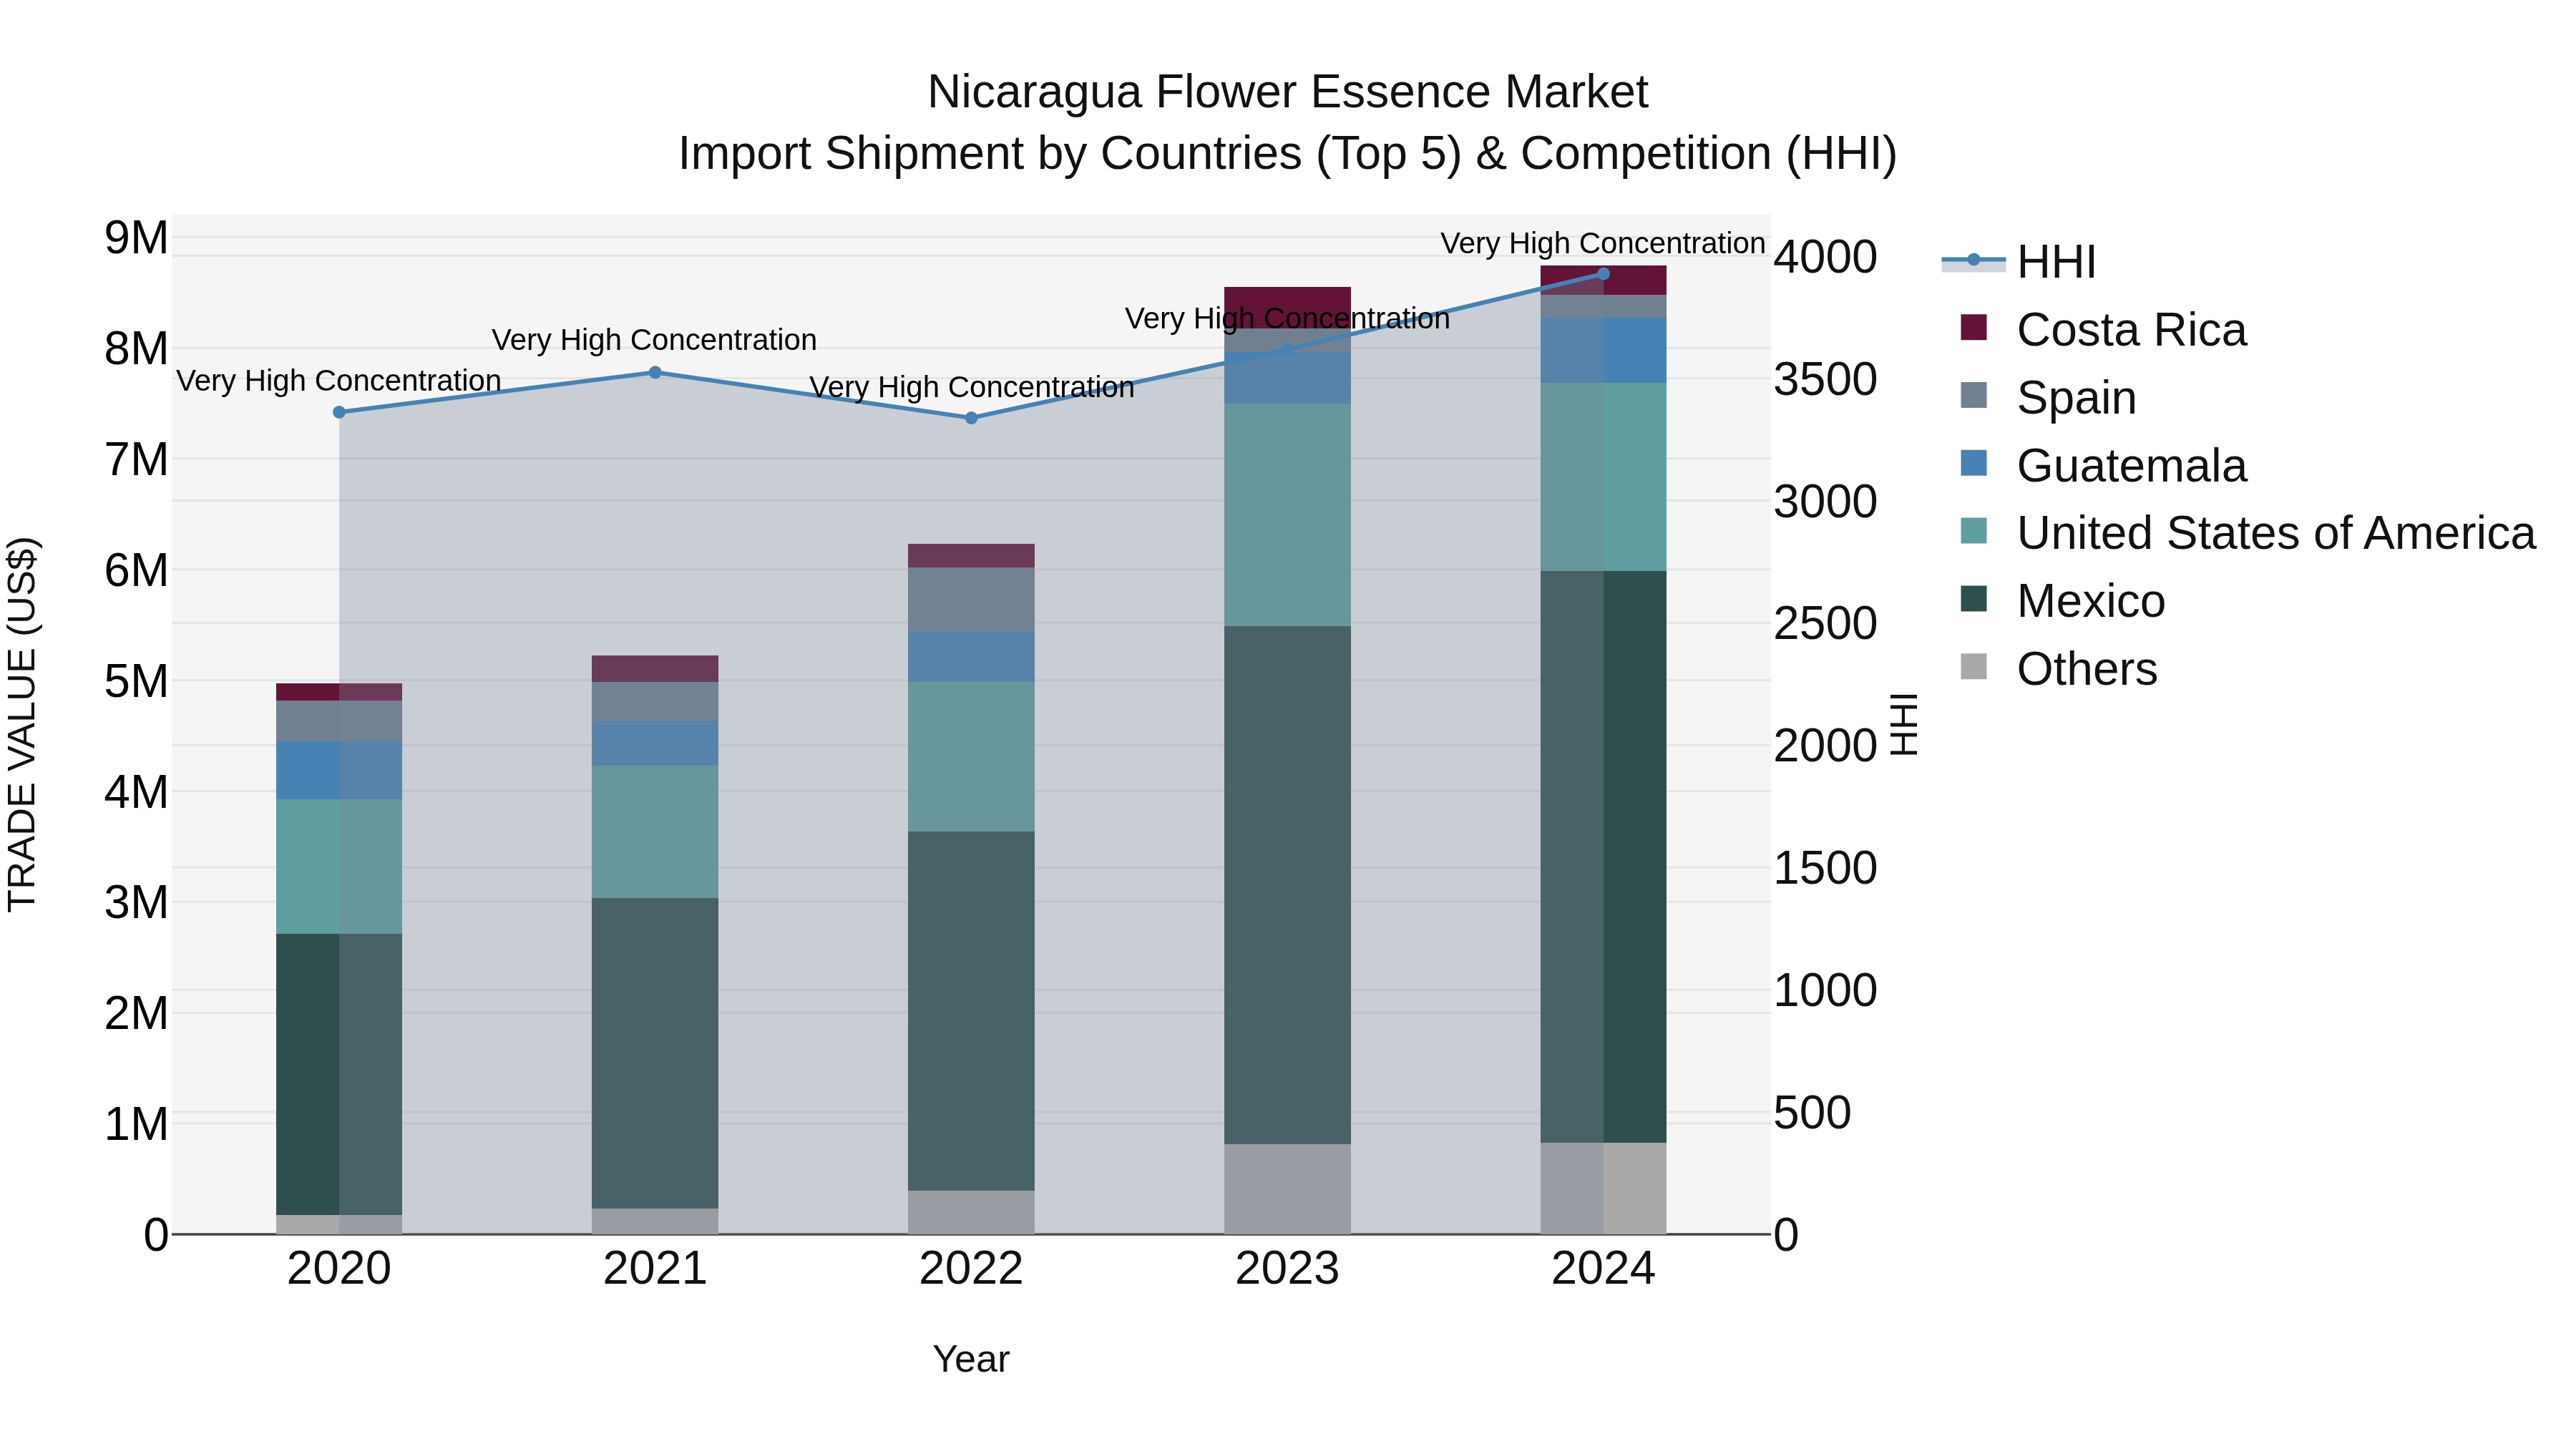
Task: Click the 2024 x-axis label
Action: [1603, 1269]
